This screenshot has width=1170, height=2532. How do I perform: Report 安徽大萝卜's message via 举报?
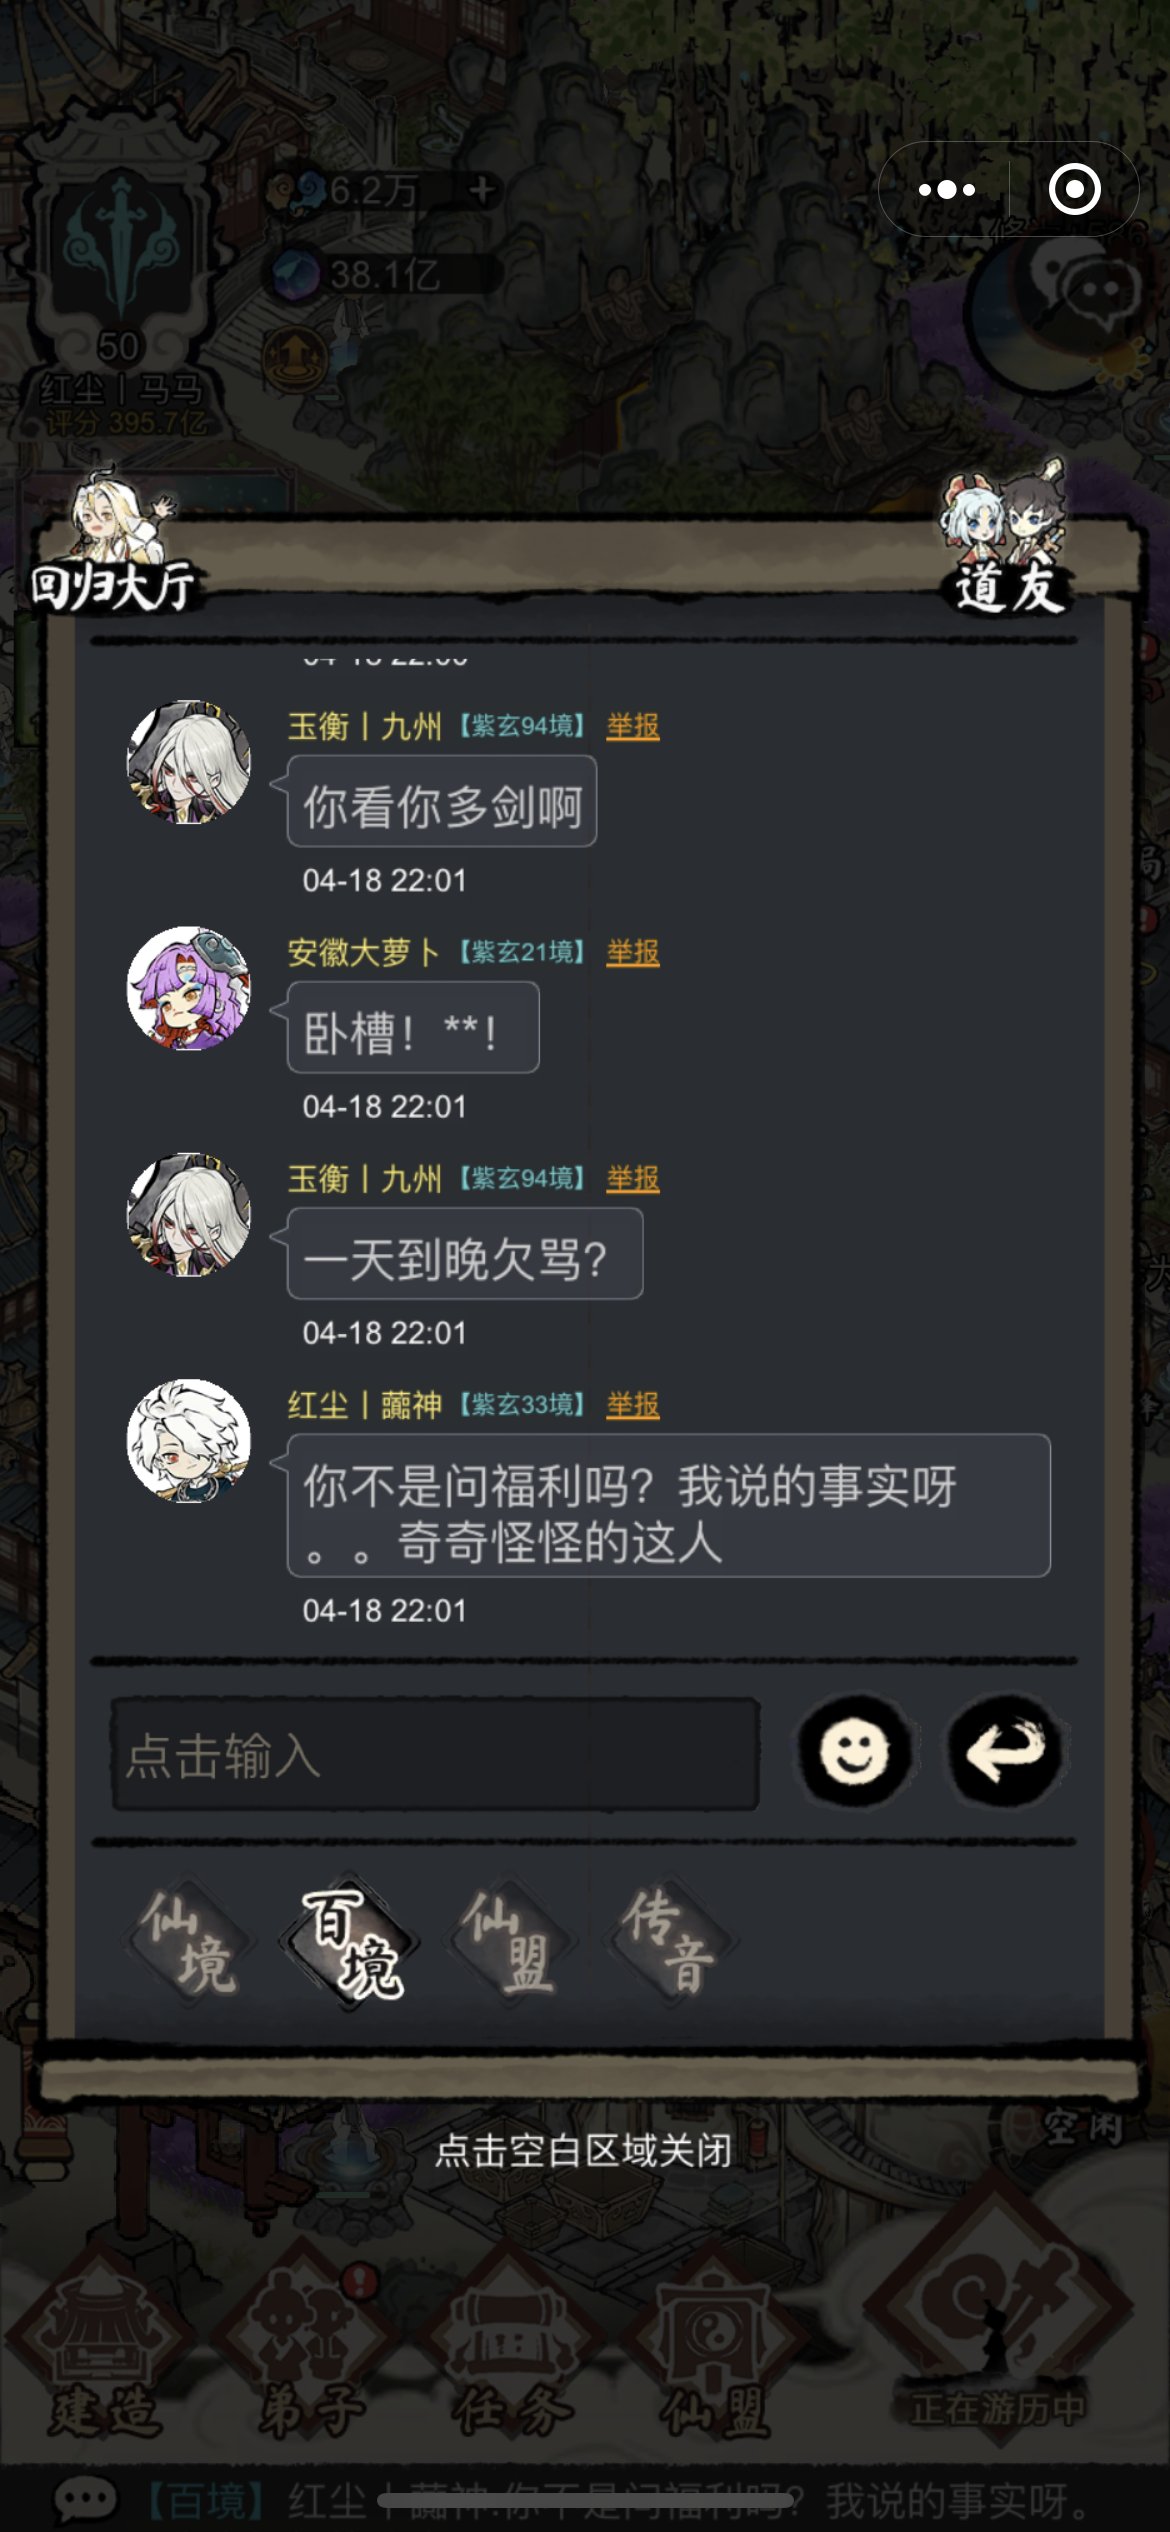click(633, 952)
